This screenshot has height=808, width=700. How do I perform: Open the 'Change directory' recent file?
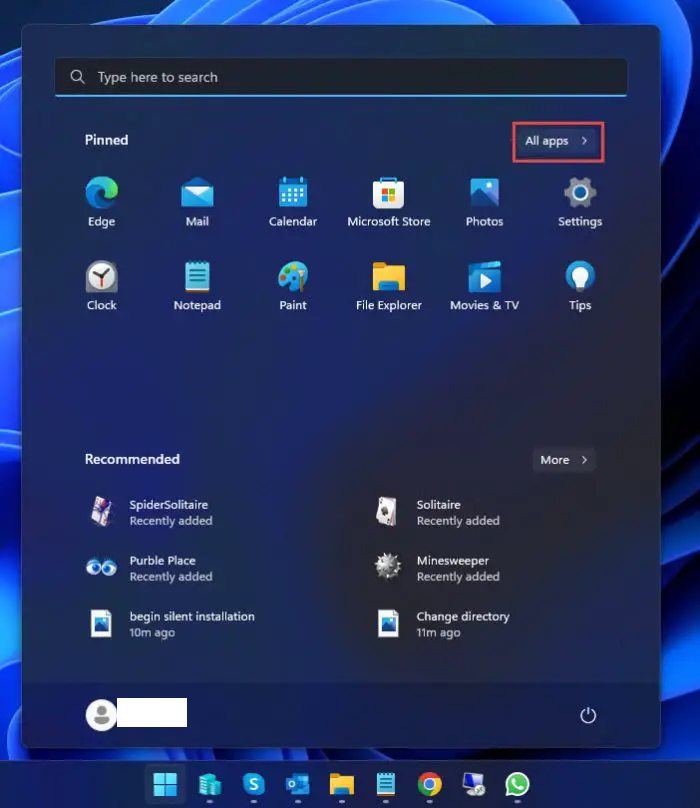443,624
